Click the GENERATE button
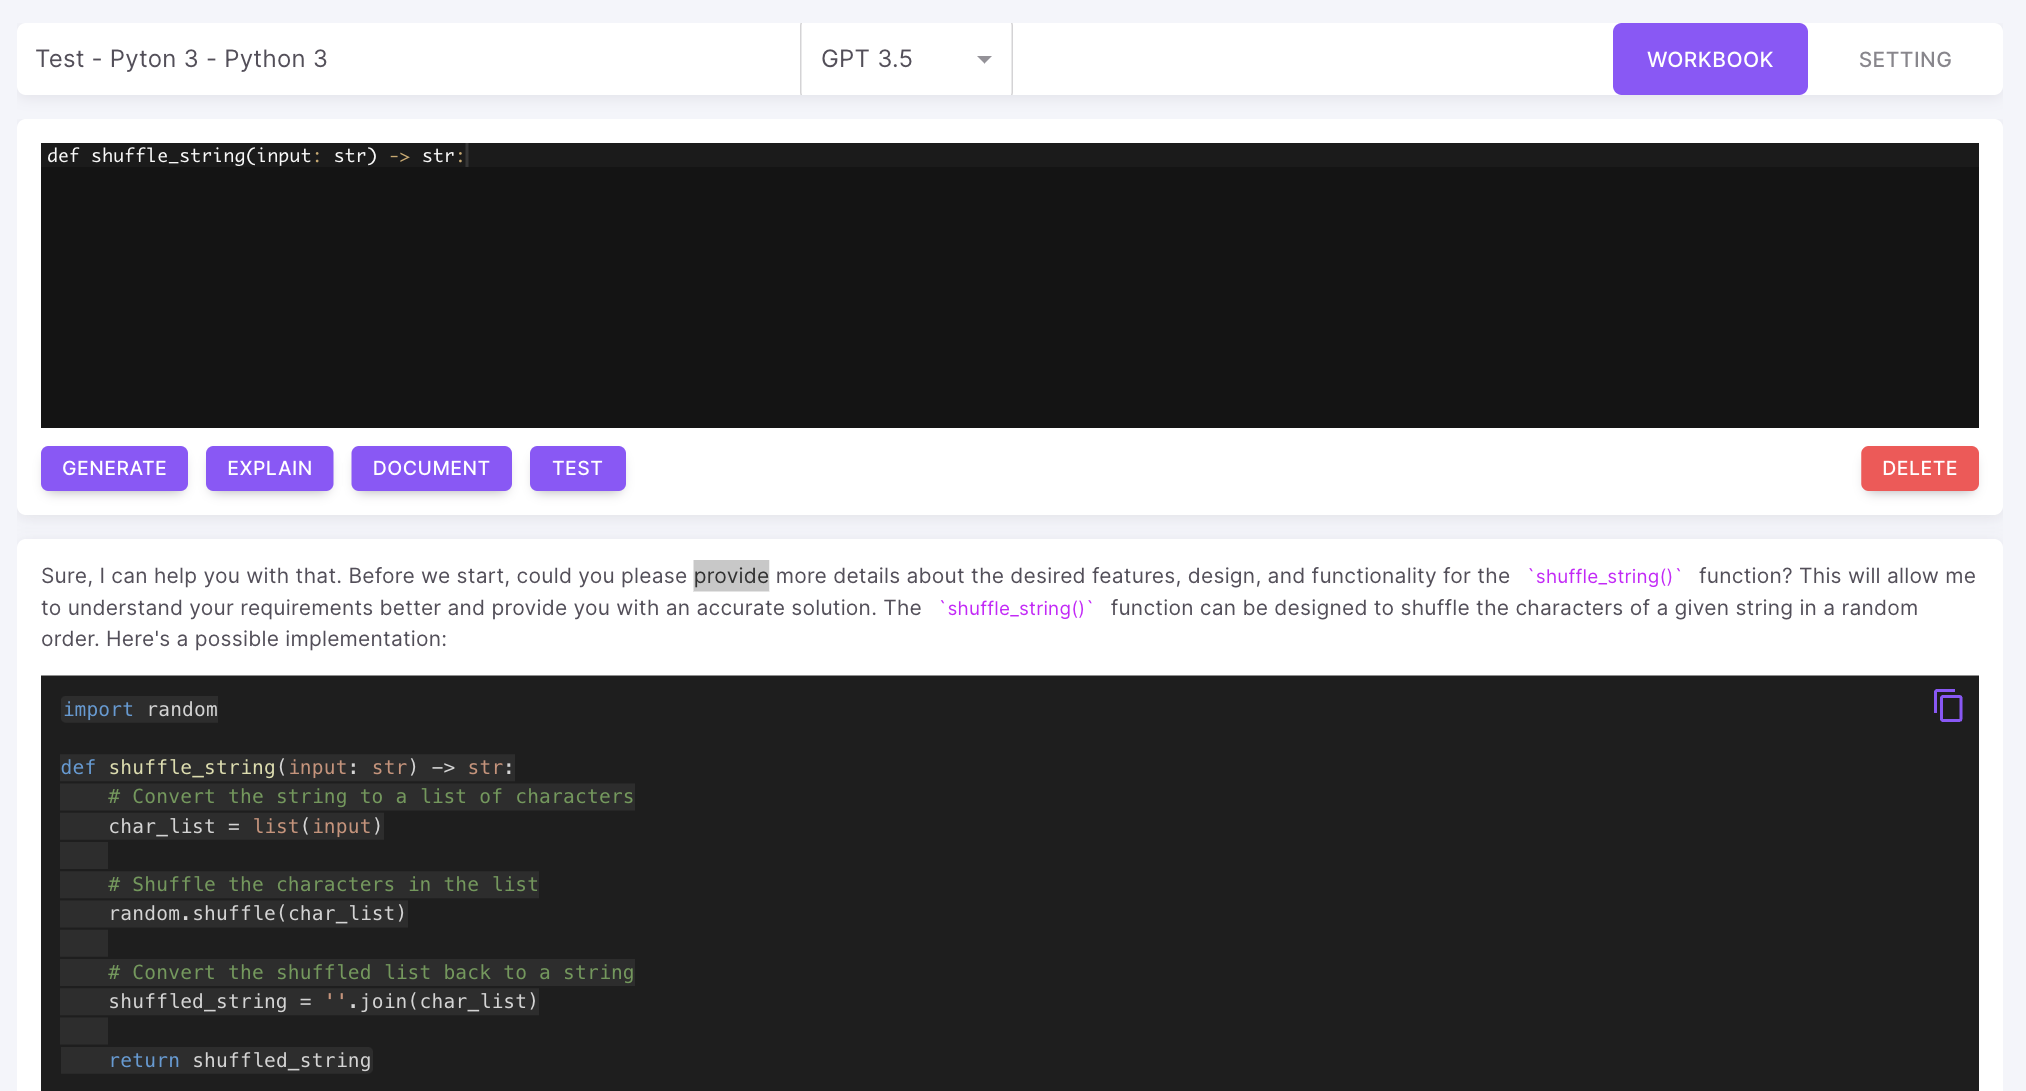 (114, 468)
